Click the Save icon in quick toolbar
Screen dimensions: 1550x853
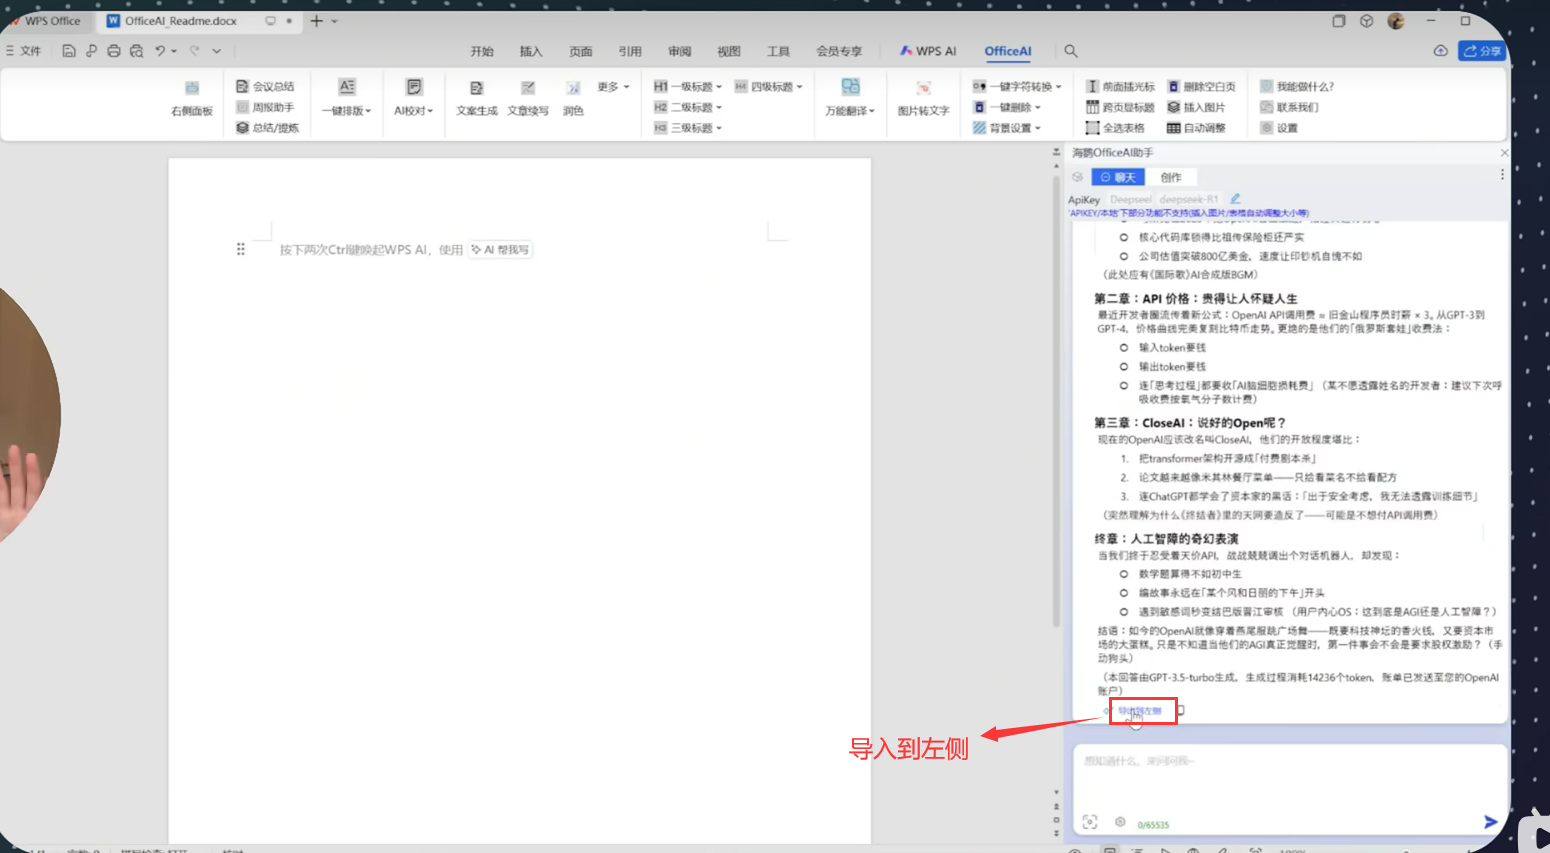(69, 51)
